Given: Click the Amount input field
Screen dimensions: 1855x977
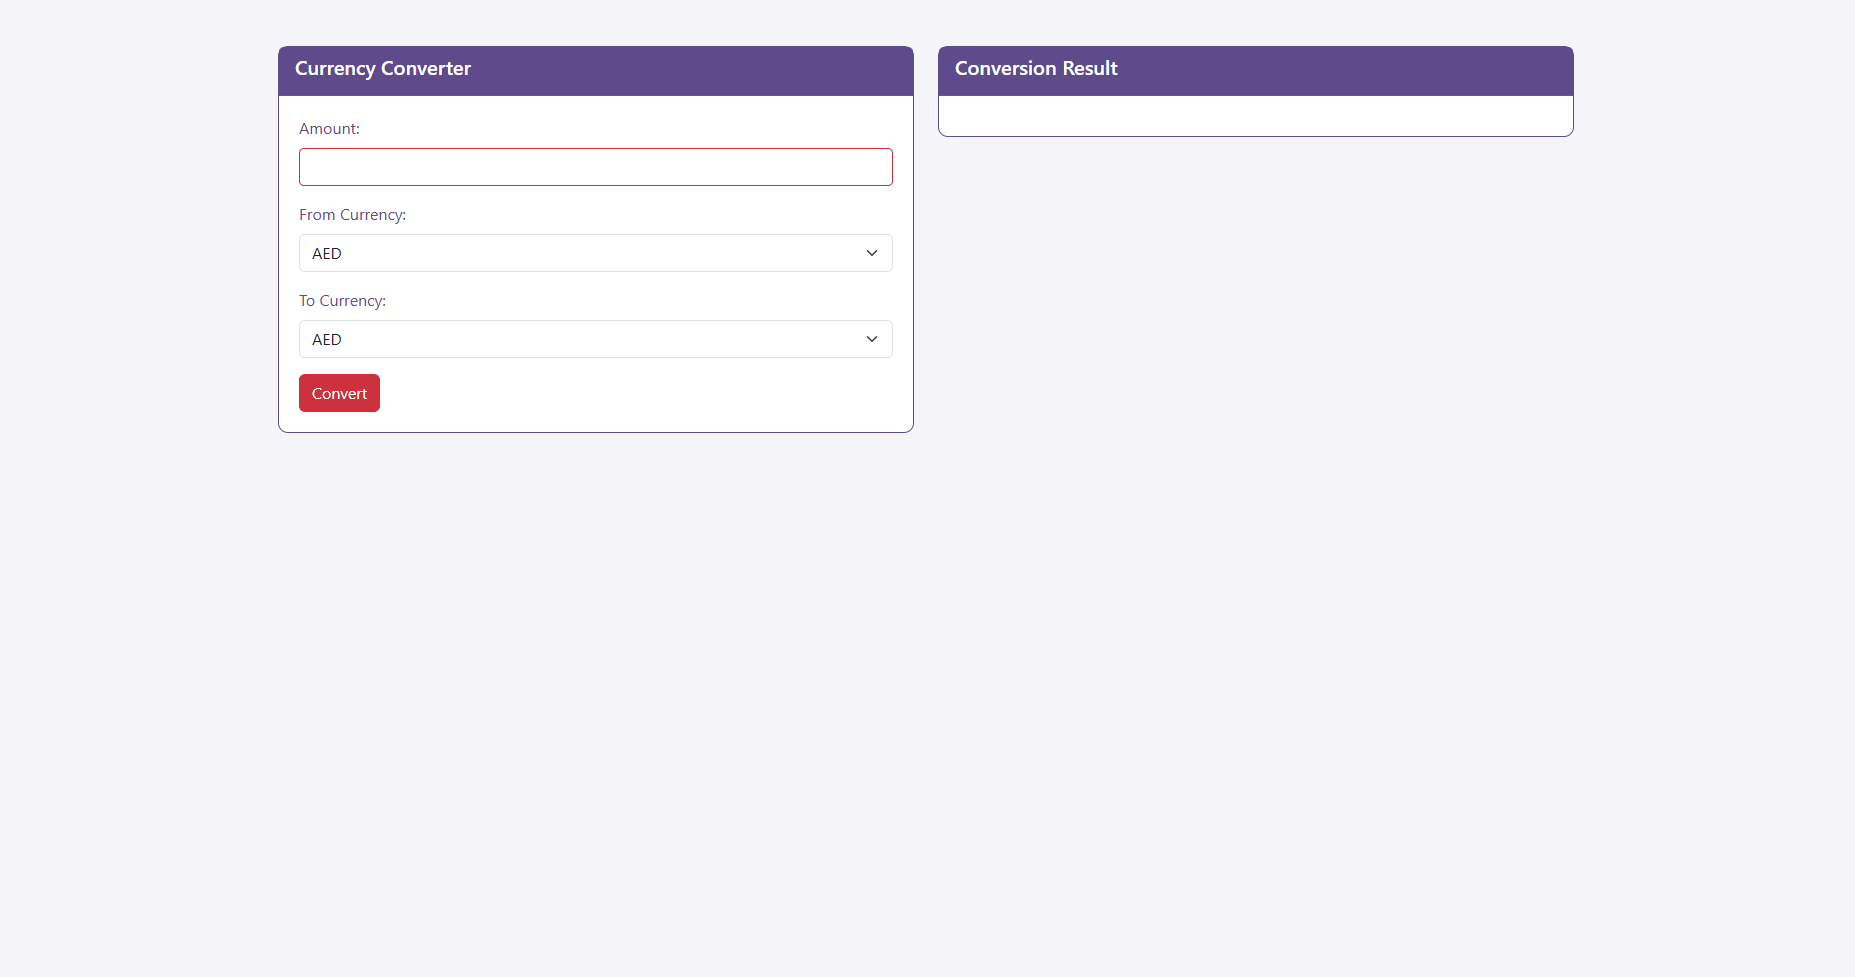Looking at the screenshot, I should [595, 167].
